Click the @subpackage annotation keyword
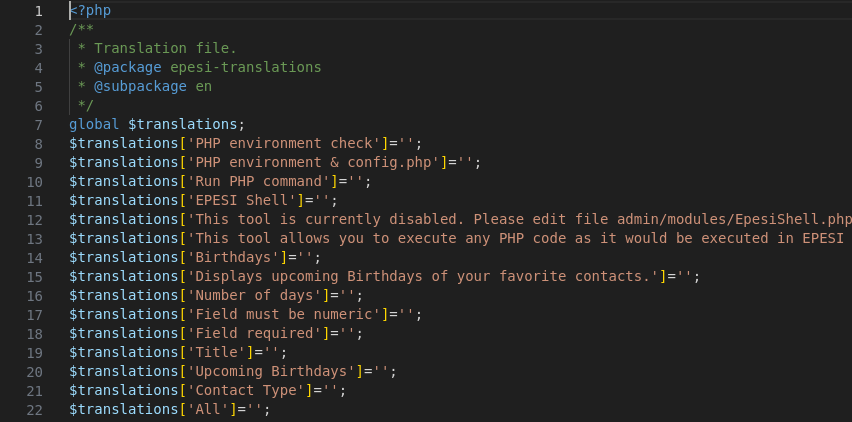852x422 pixels. coord(140,87)
